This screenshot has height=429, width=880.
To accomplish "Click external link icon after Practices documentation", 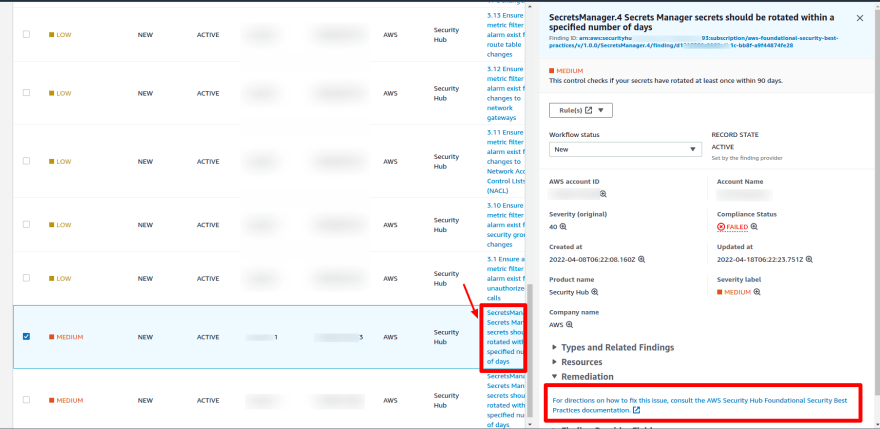I will tap(636, 410).
